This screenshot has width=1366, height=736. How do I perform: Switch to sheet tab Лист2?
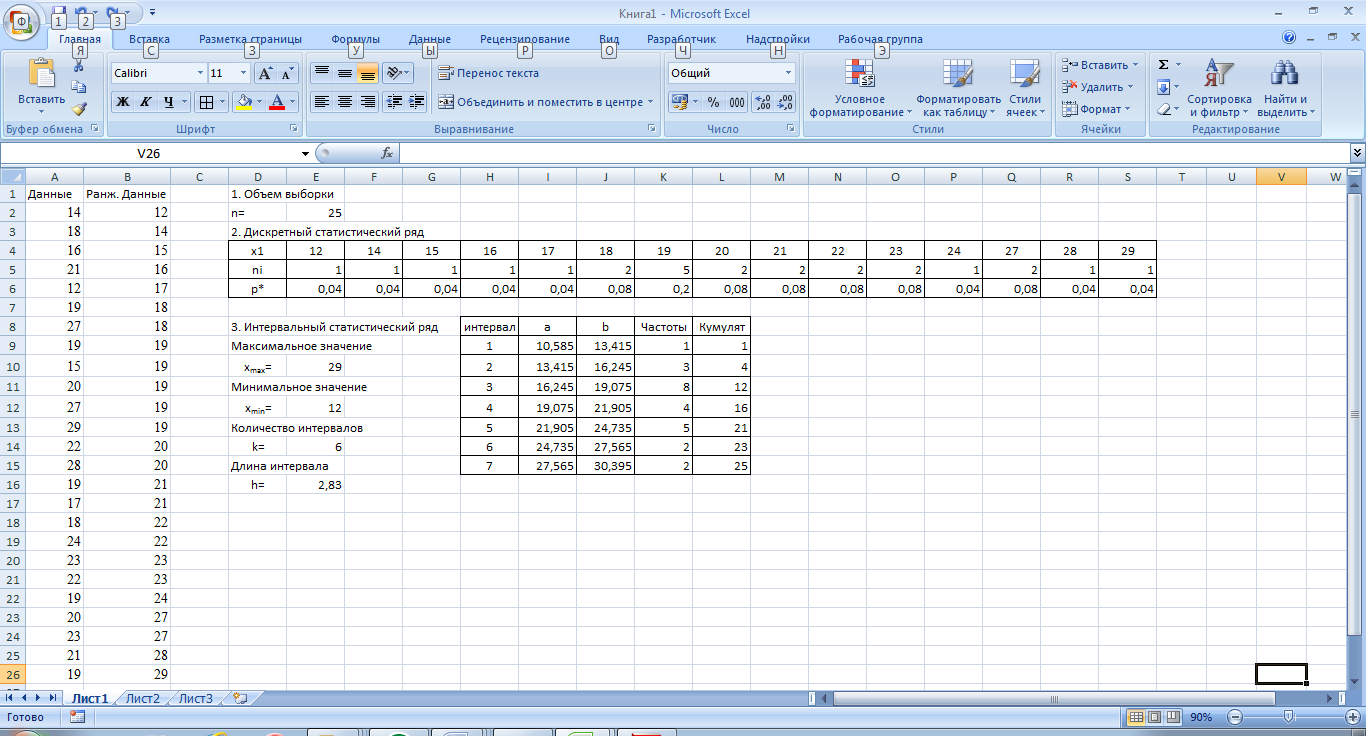[143, 698]
